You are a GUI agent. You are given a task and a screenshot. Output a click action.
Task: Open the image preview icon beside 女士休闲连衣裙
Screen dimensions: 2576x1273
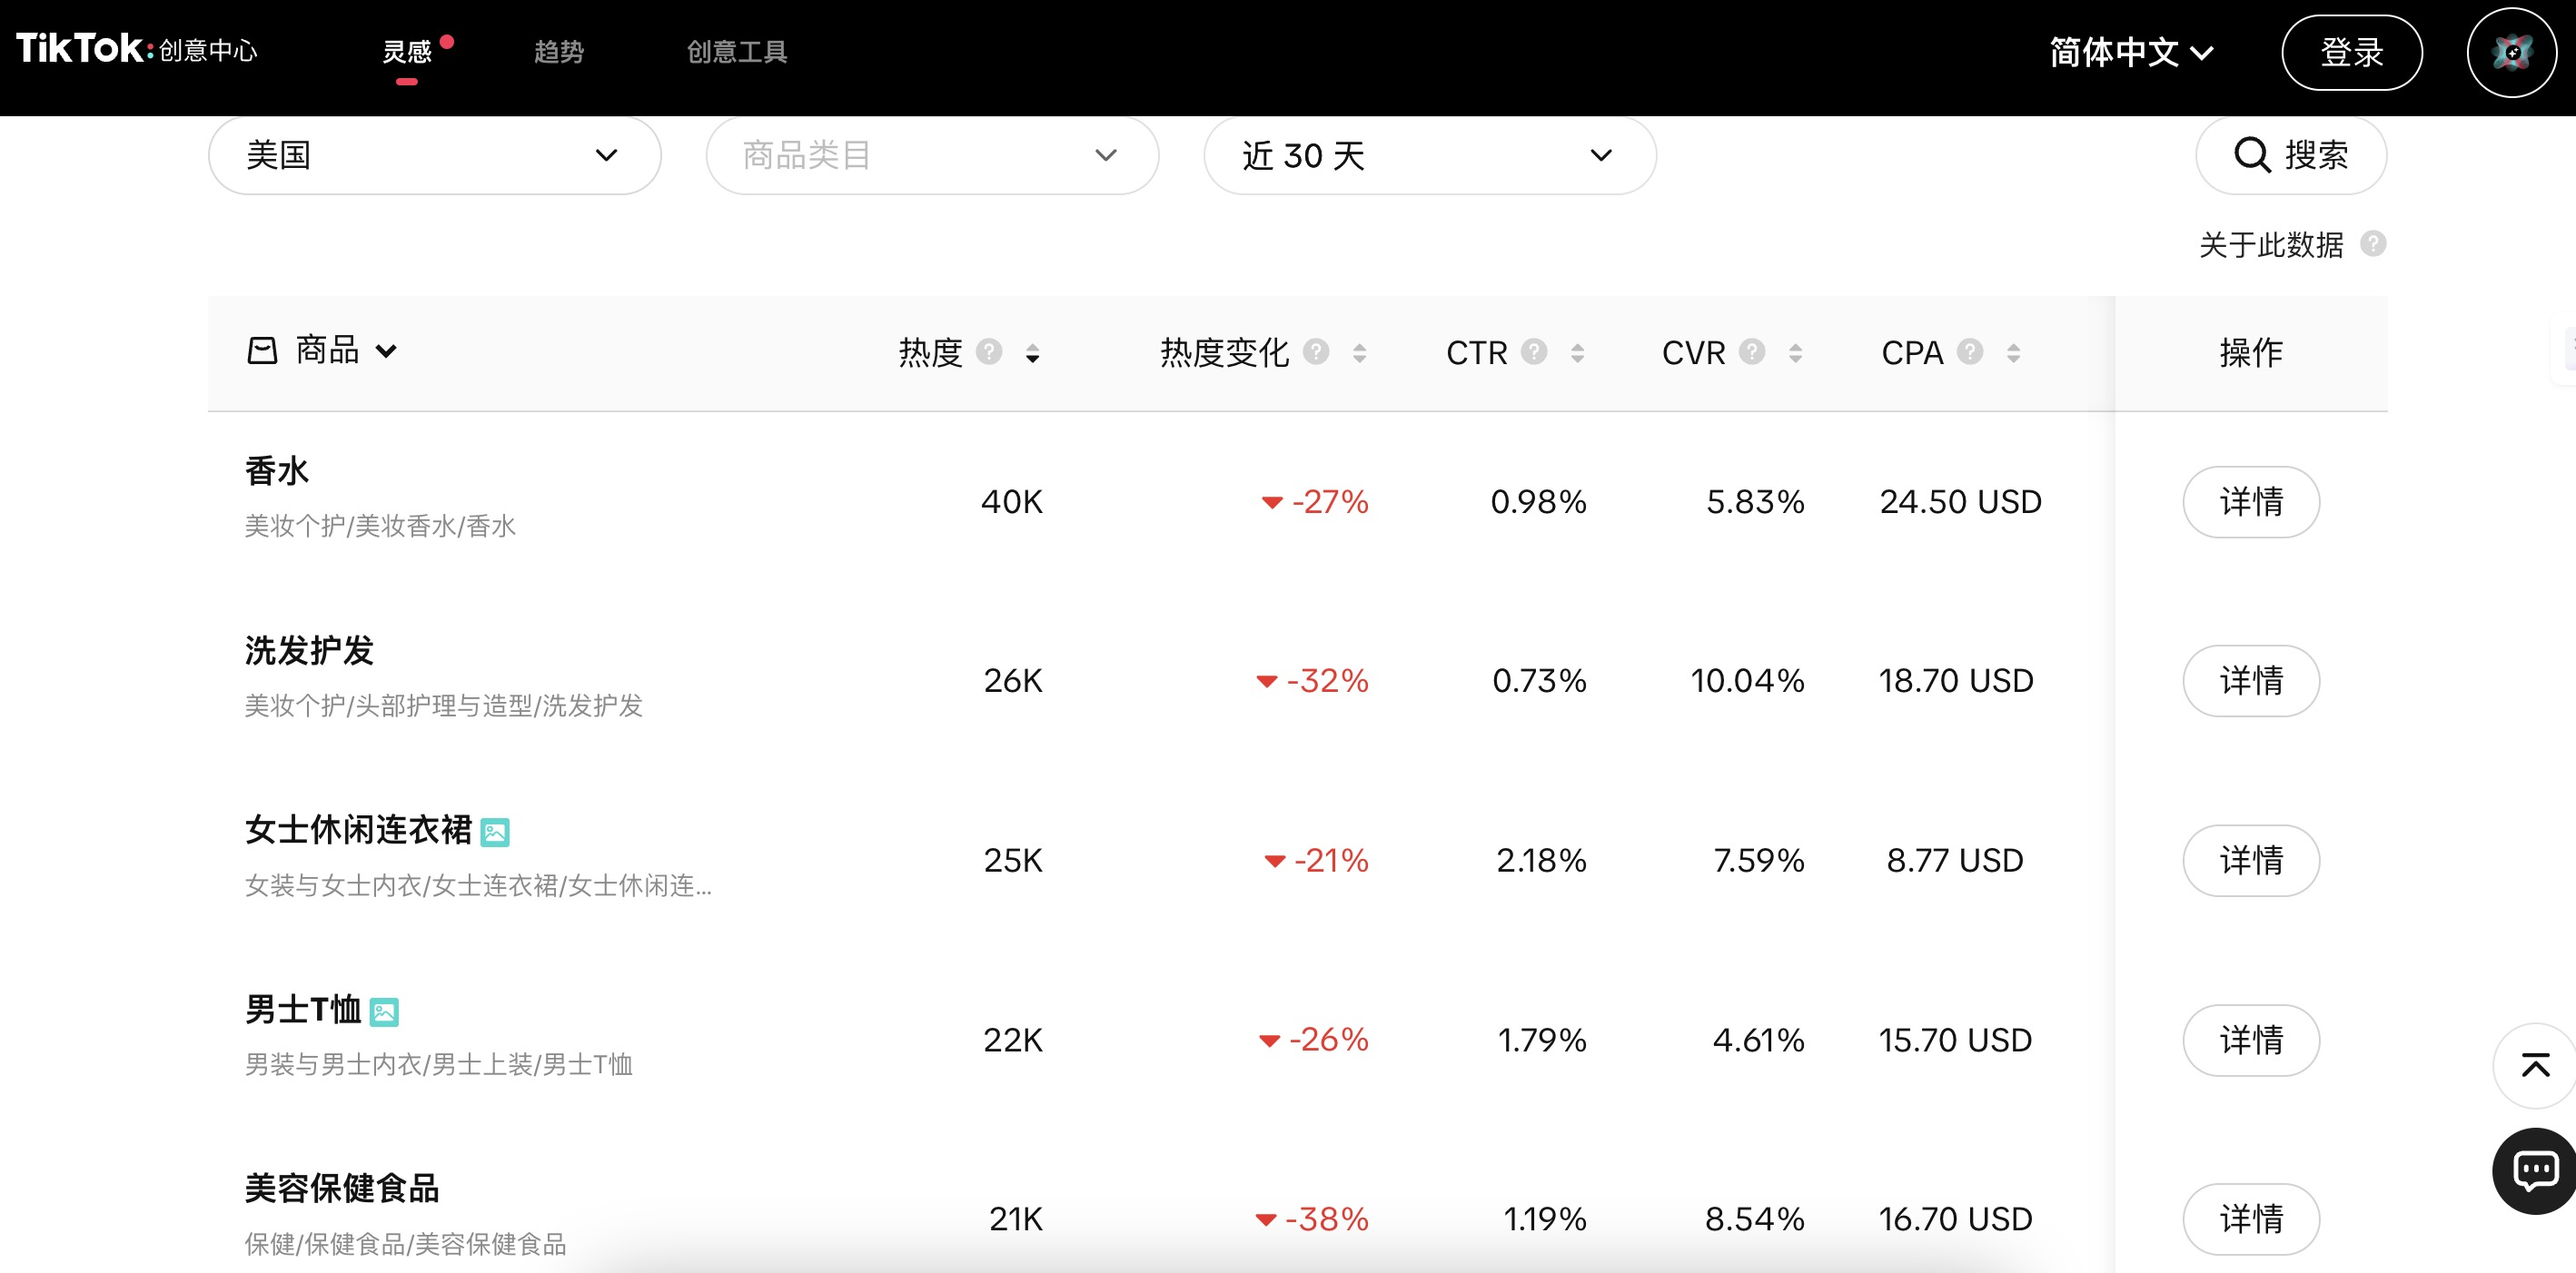tap(495, 831)
